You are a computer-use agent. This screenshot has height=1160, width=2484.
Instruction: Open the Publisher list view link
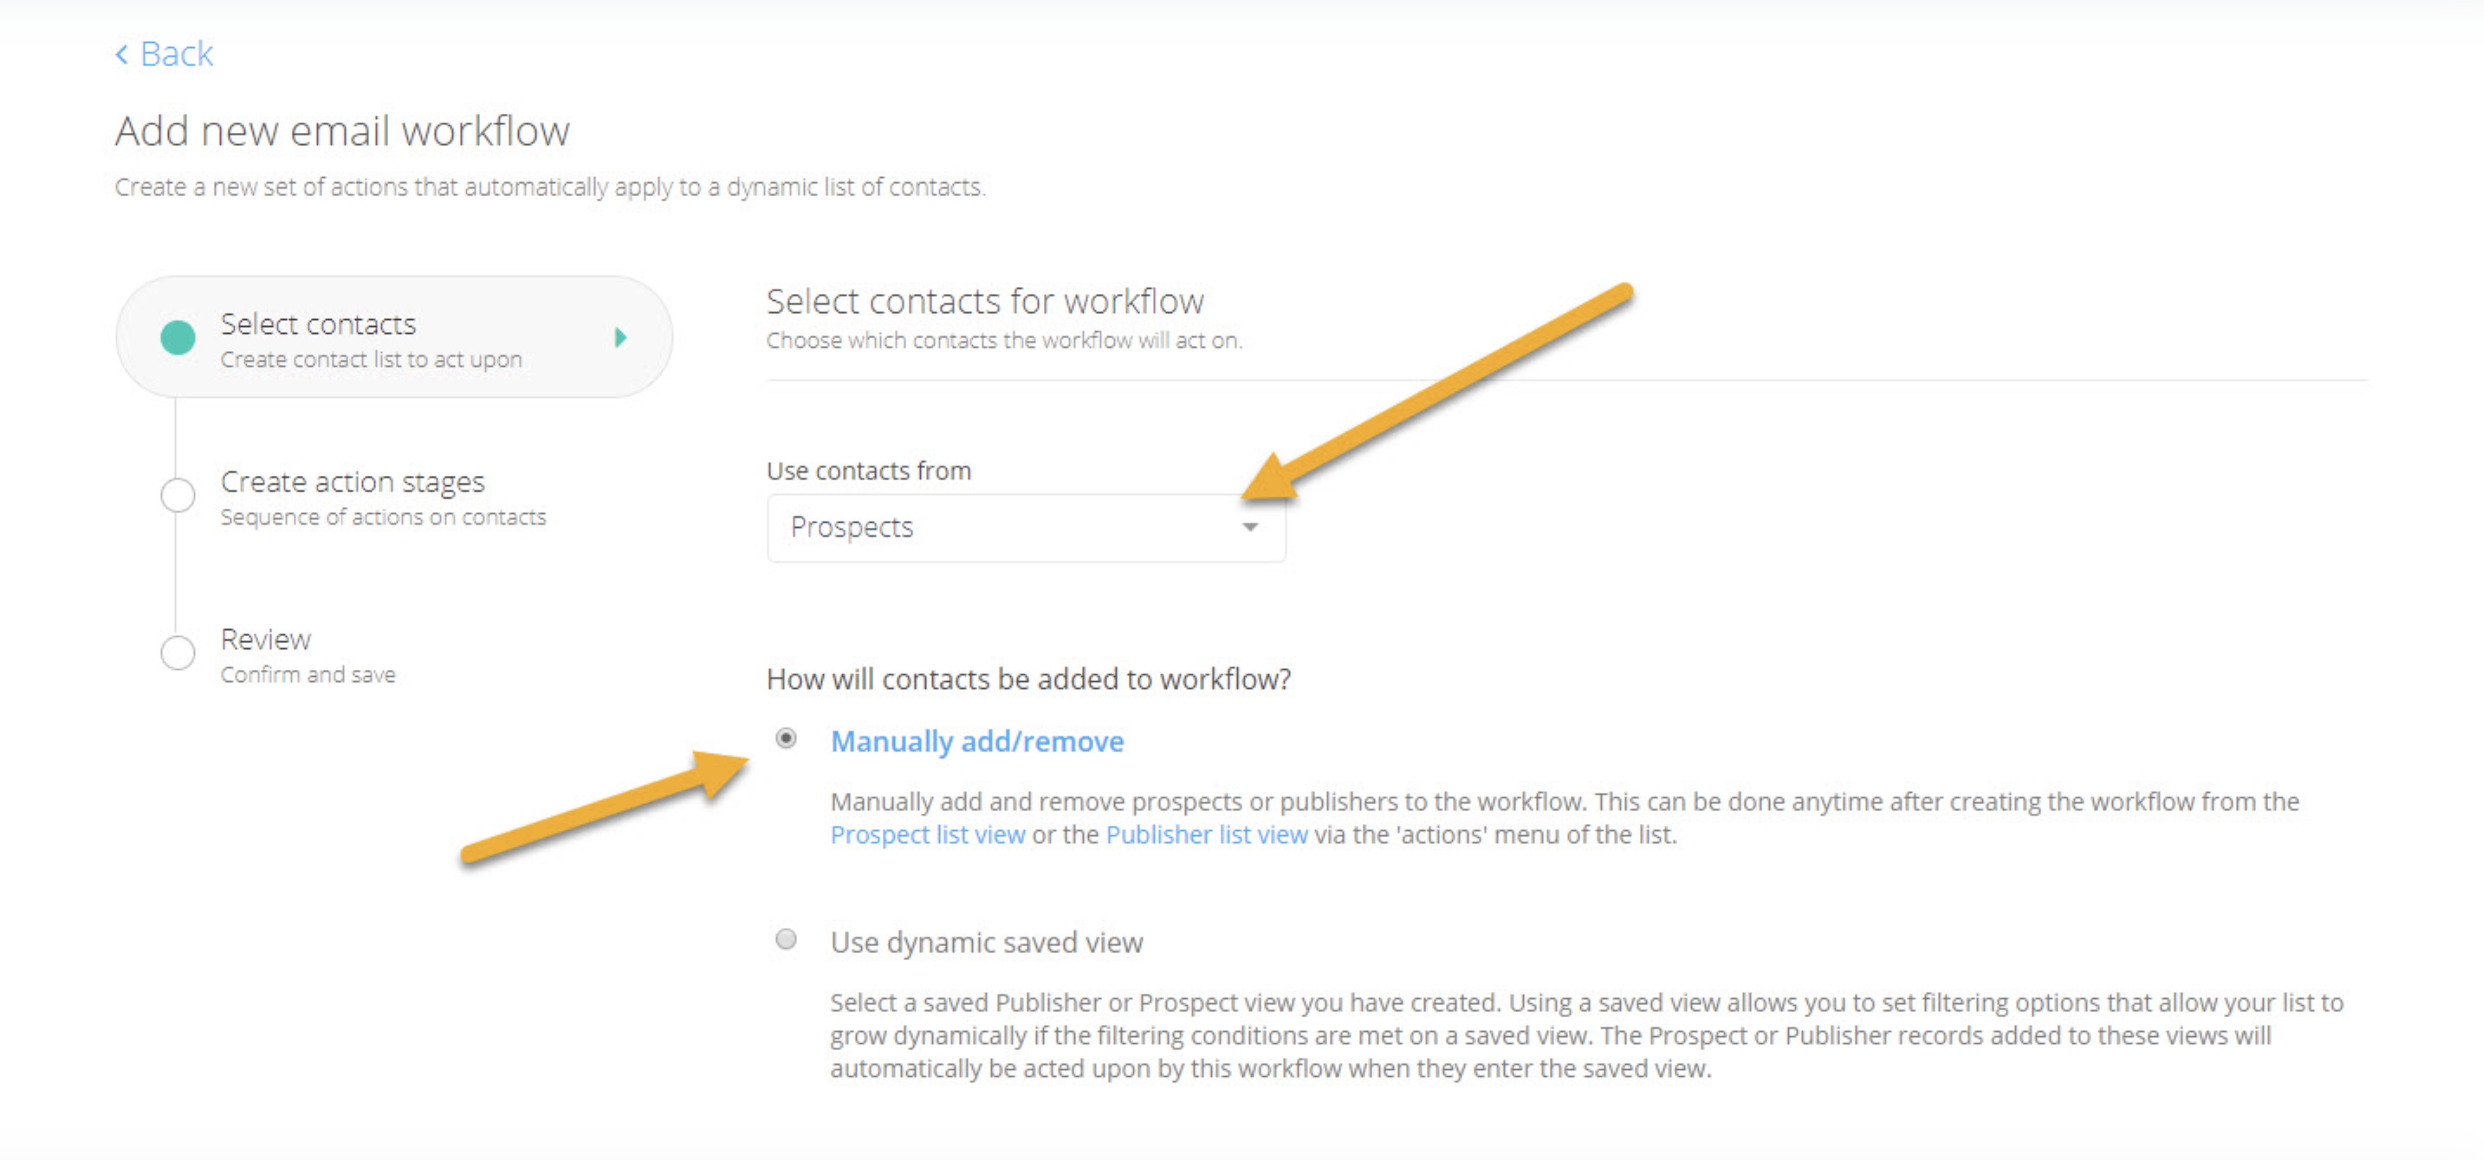point(1206,835)
